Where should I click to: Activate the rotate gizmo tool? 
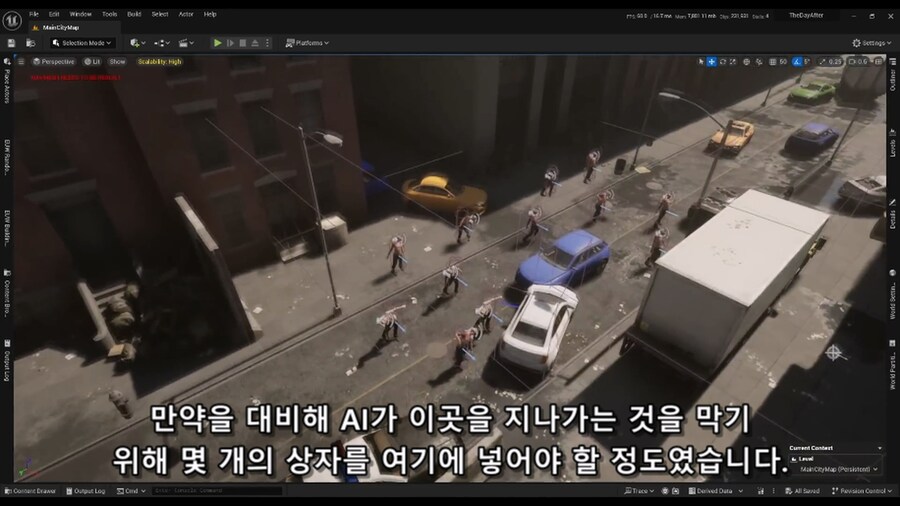pyautogui.click(x=723, y=61)
